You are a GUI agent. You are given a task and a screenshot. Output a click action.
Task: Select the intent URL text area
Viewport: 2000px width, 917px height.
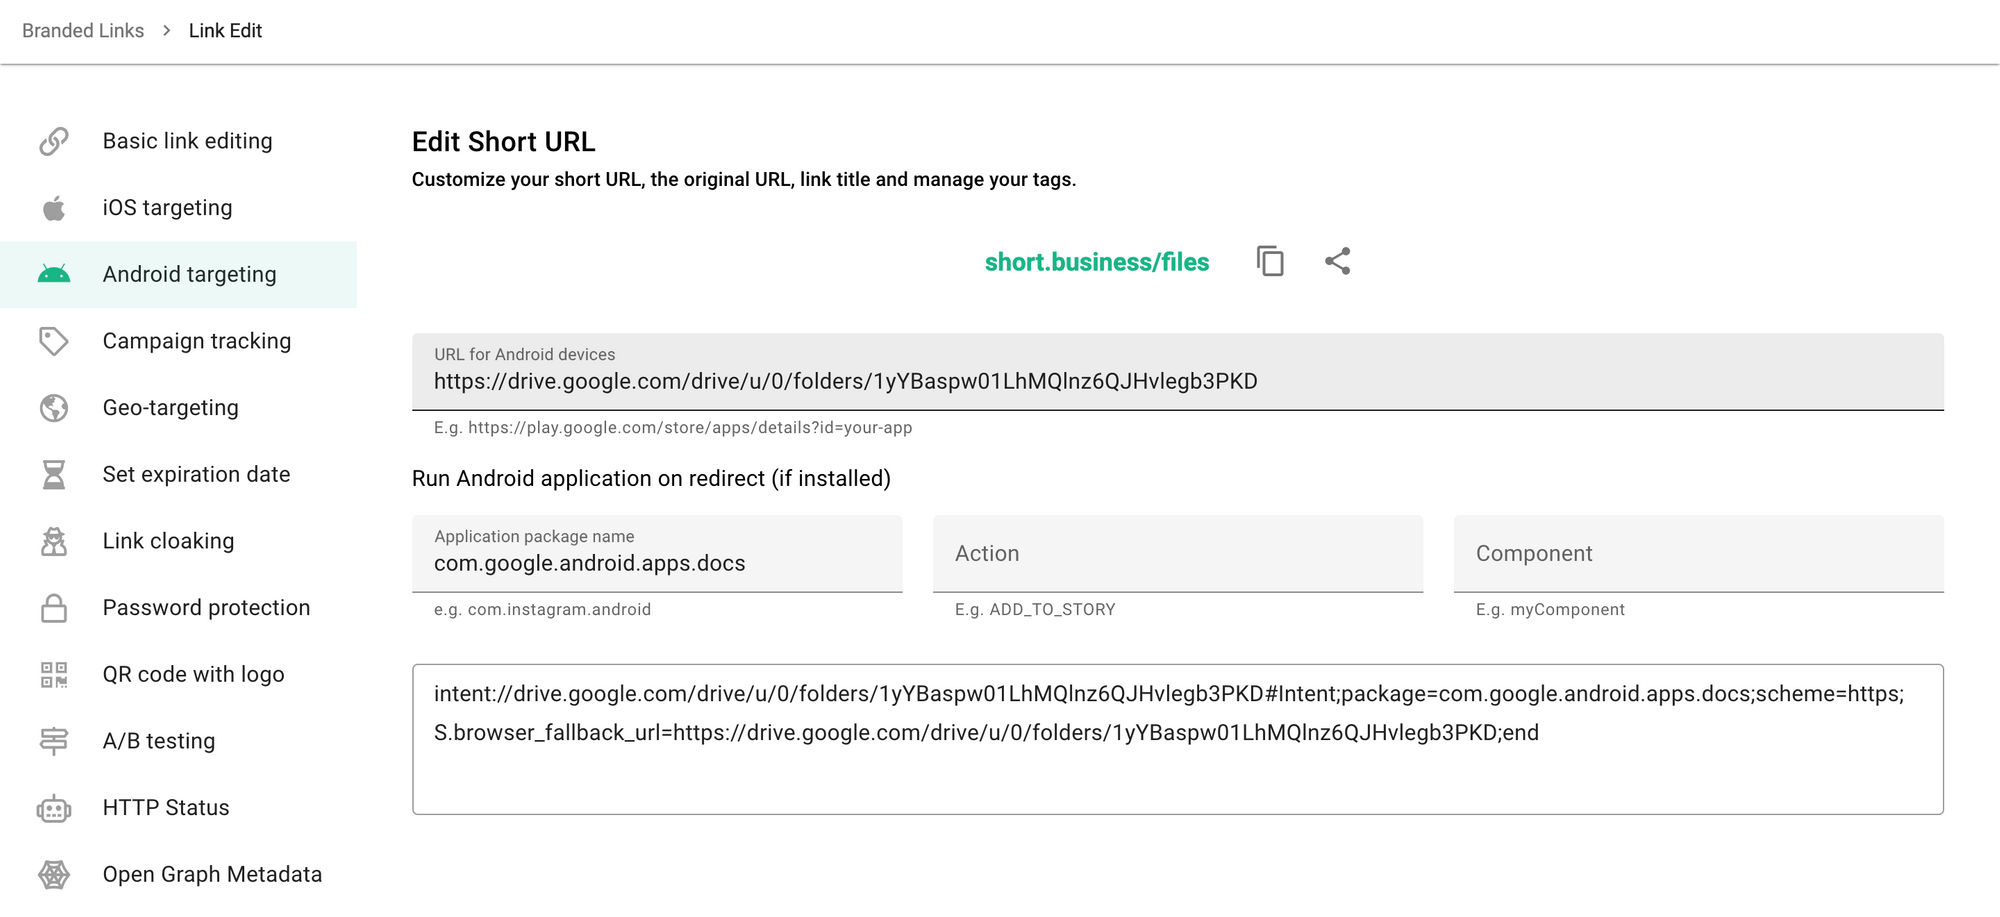[x=1178, y=737]
